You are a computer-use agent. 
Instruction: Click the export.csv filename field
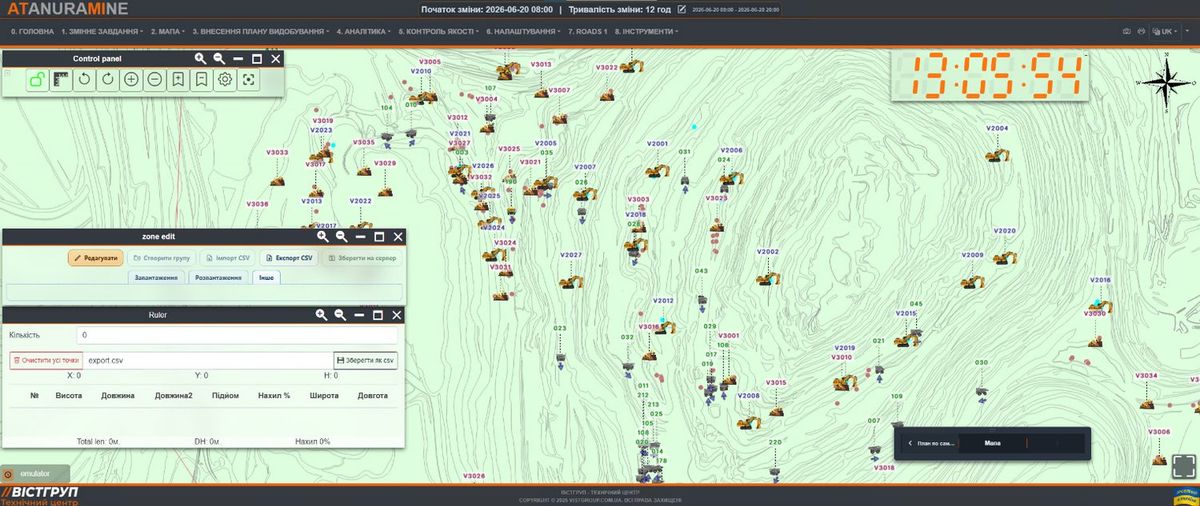[x=209, y=360]
